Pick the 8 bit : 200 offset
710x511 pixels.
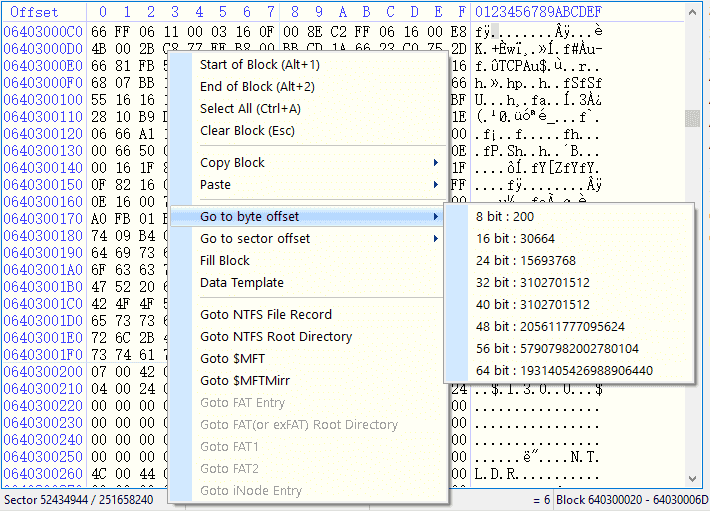504,217
